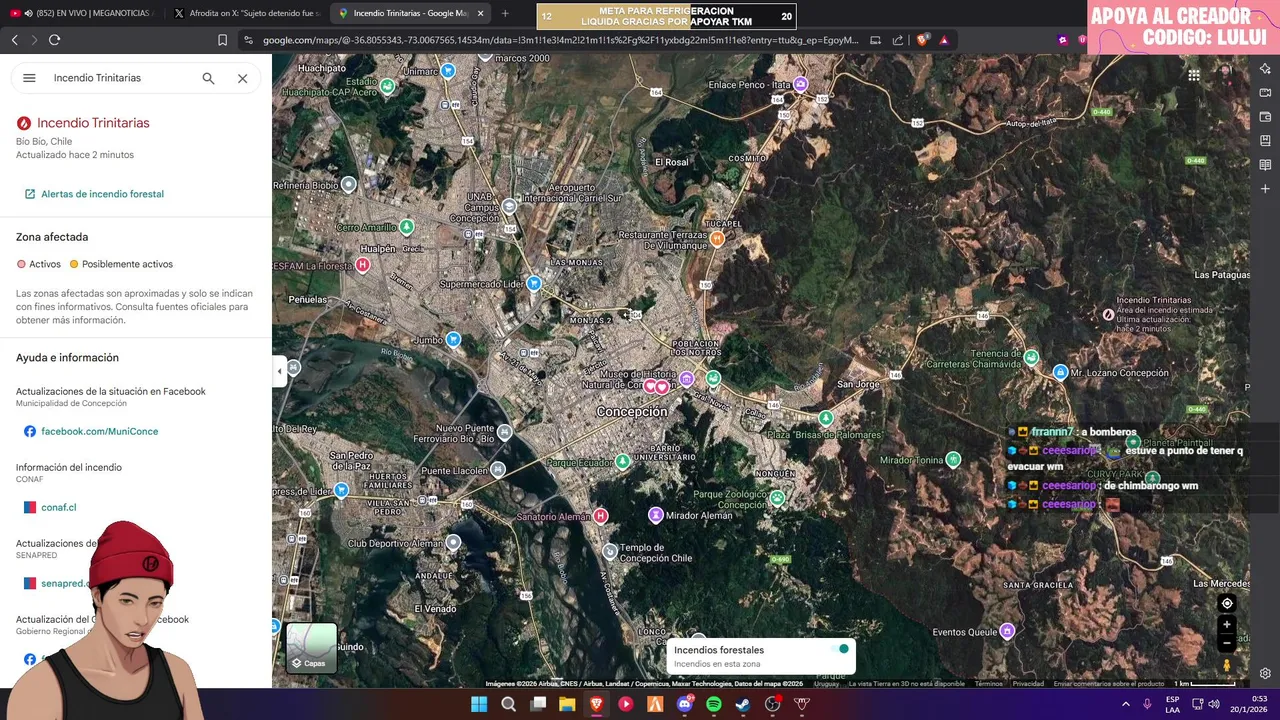Image resolution: width=1280 pixels, height=720 pixels.
Task: Open Spotify from the taskbar
Action: pos(714,704)
